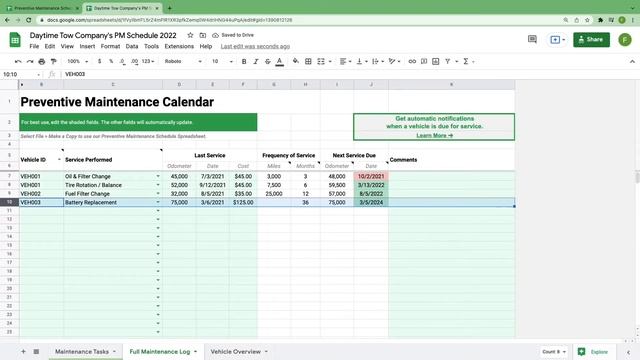Insert comment icon in toolbar
This screenshot has width=640, height=360.
coord(424,61)
